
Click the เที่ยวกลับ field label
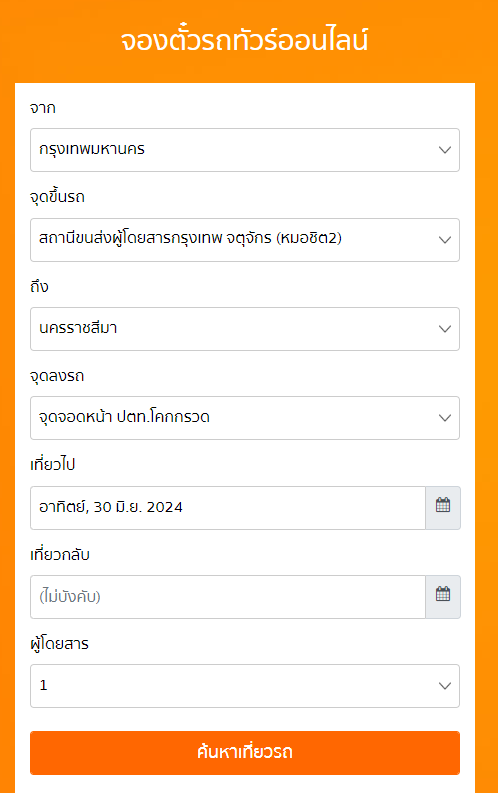[x=60, y=554]
